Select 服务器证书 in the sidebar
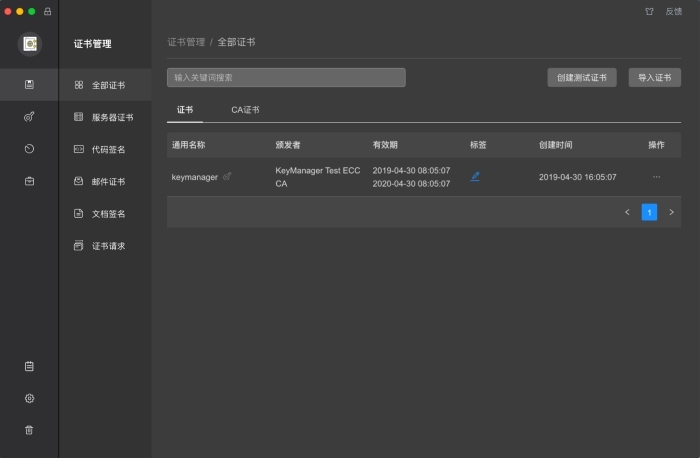This screenshot has width=700, height=458. click(111, 117)
